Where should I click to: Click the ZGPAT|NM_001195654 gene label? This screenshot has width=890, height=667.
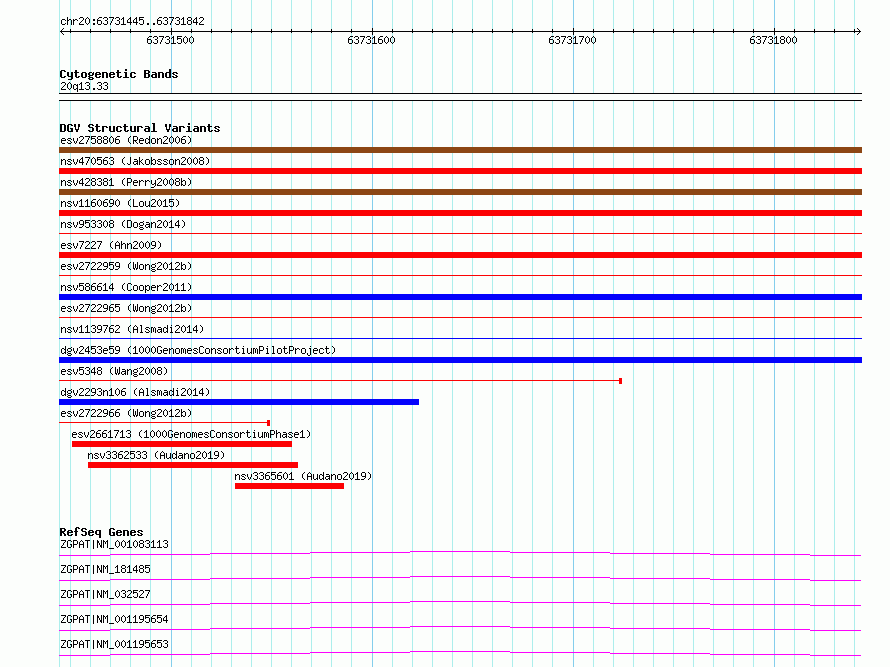[x=114, y=619]
